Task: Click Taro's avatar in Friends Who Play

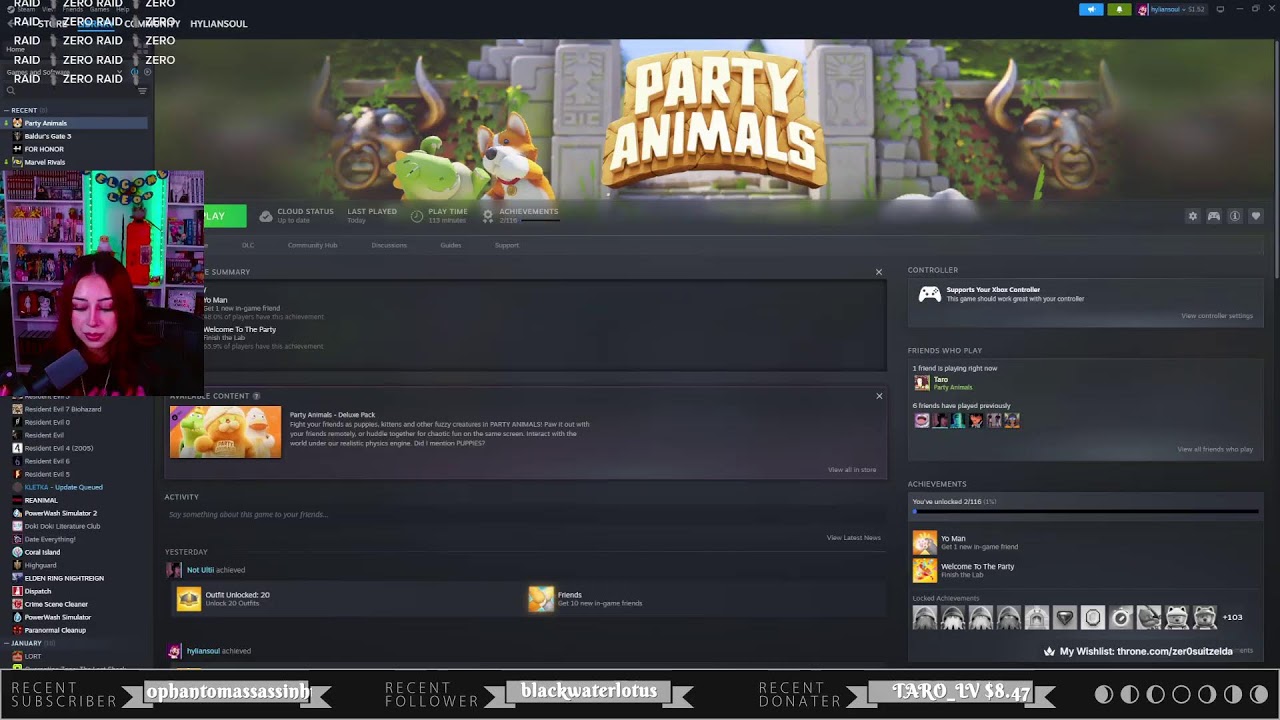Action: (921, 383)
